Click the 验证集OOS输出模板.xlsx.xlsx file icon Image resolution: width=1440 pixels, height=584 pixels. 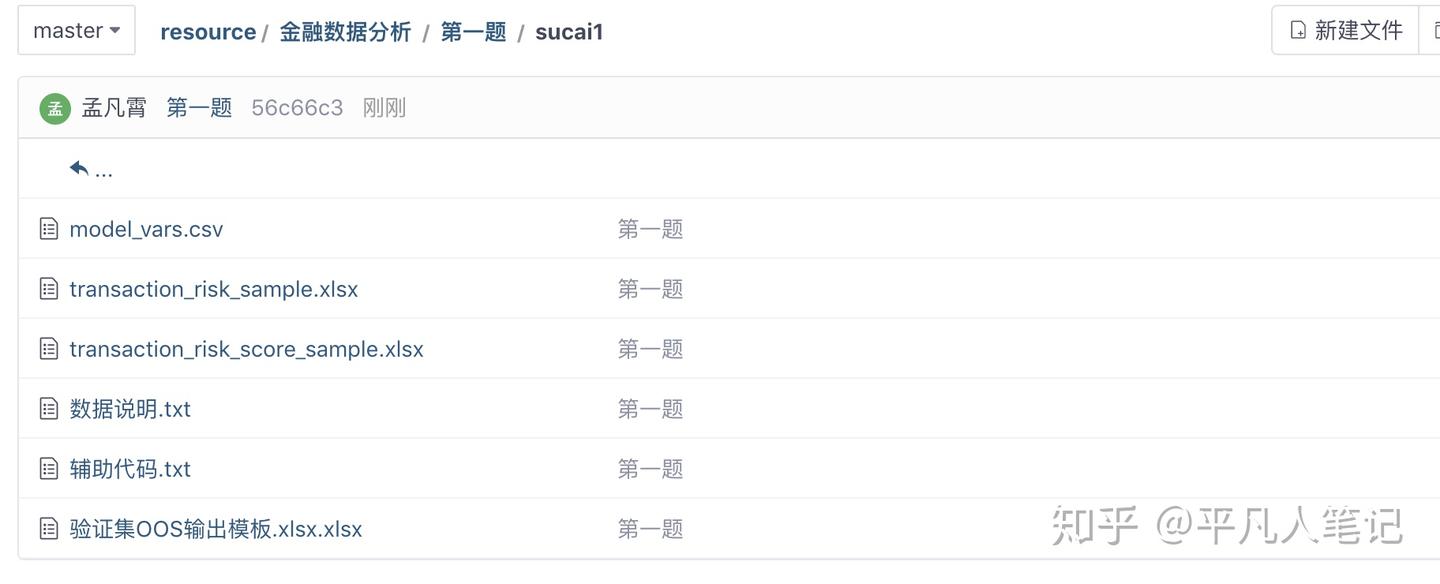pyautogui.click(x=48, y=529)
